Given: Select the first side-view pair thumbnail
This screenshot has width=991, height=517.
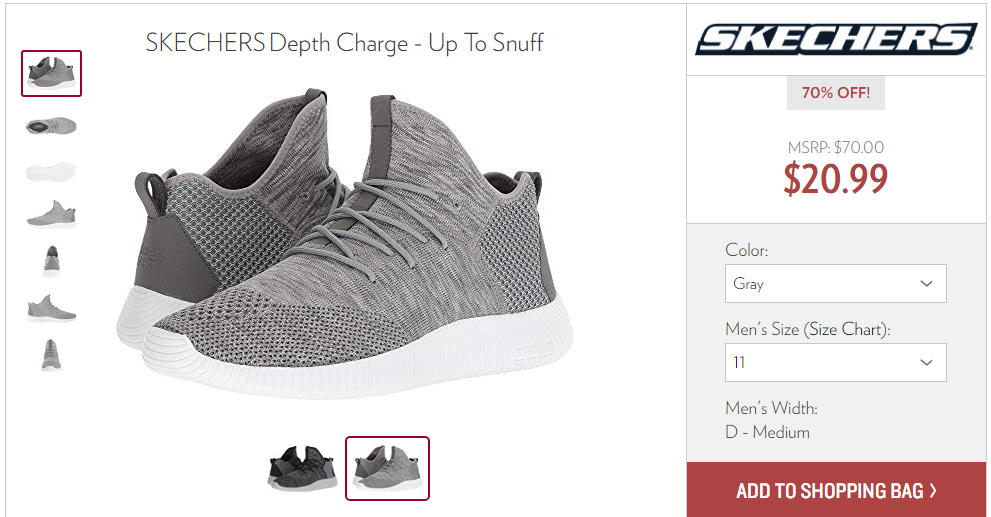Looking at the screenshot, I should [51, 73].
